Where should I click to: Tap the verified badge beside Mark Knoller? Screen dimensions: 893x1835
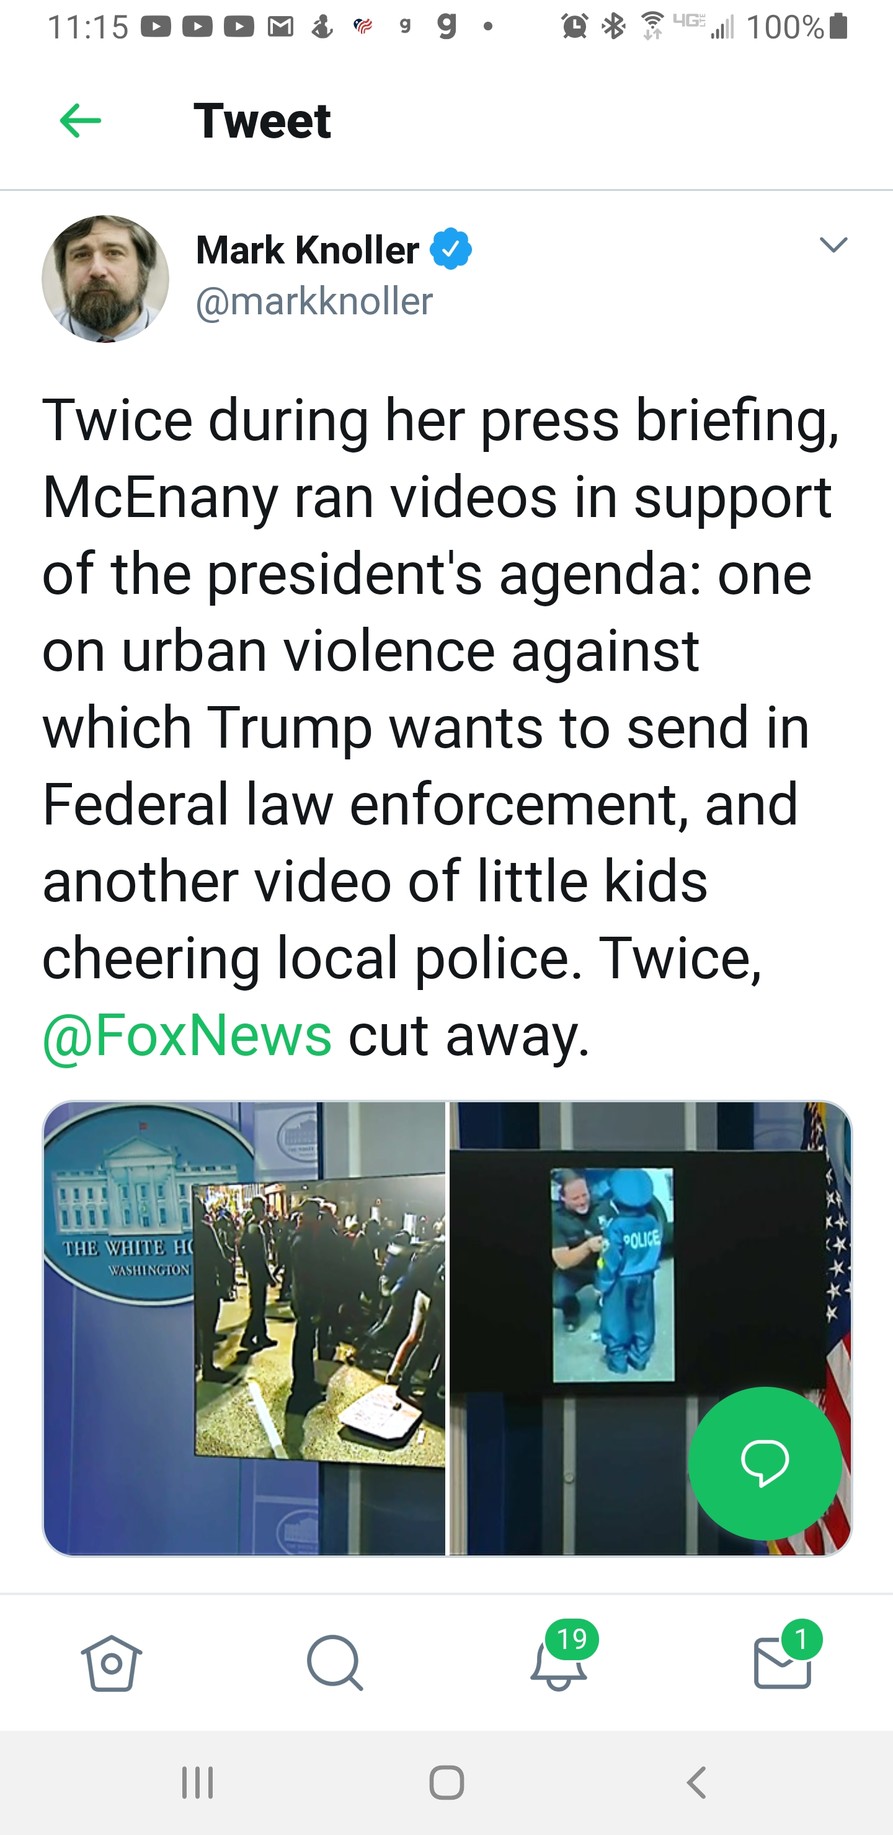tap(451, 249)
